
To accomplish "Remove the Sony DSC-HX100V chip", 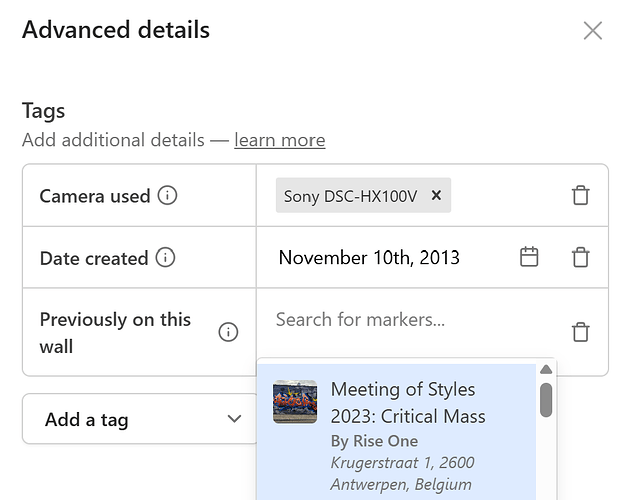I will point(436,195).
